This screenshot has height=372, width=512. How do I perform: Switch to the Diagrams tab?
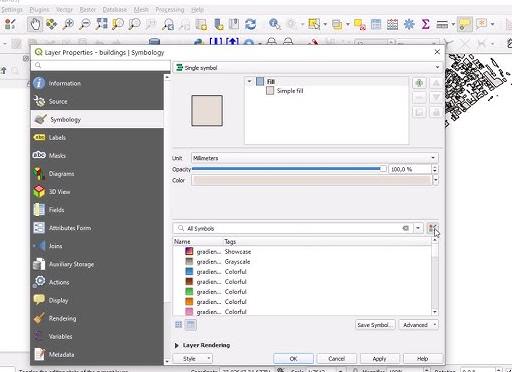(x=97, y=174)
